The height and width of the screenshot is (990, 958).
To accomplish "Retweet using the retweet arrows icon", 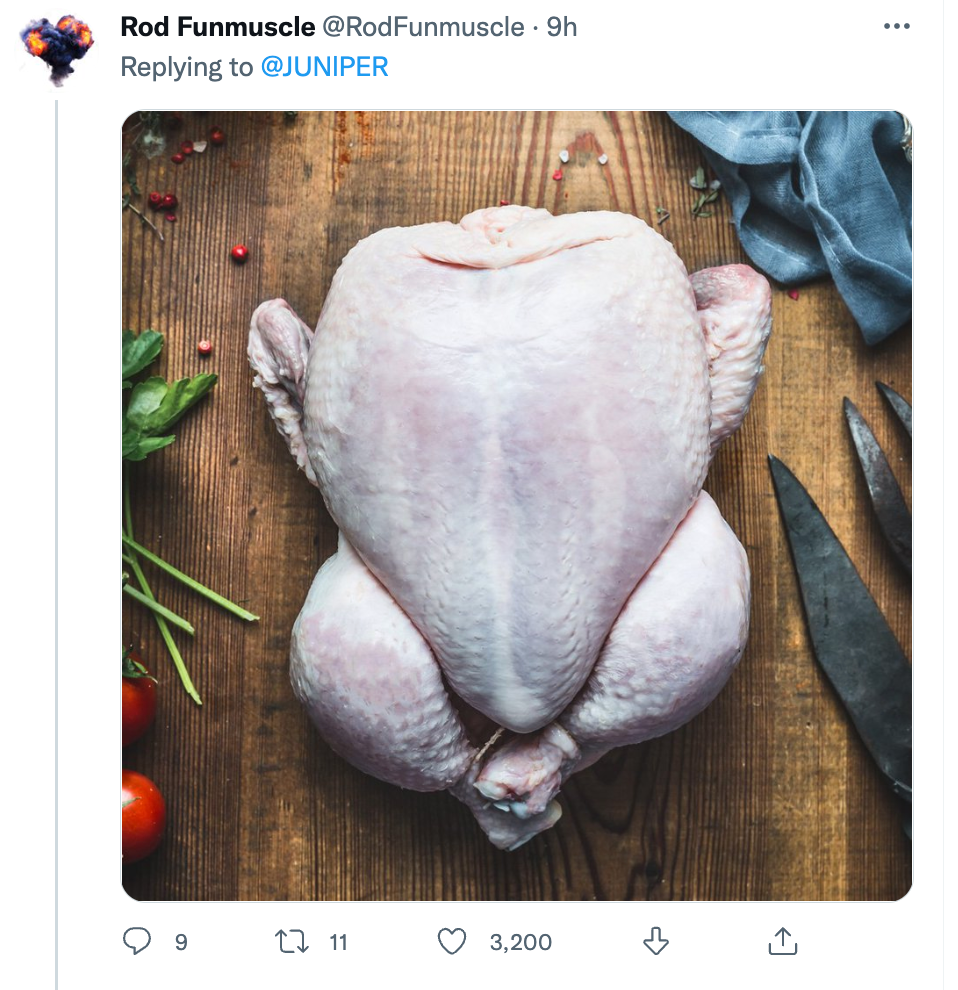I will pos(289,941).
